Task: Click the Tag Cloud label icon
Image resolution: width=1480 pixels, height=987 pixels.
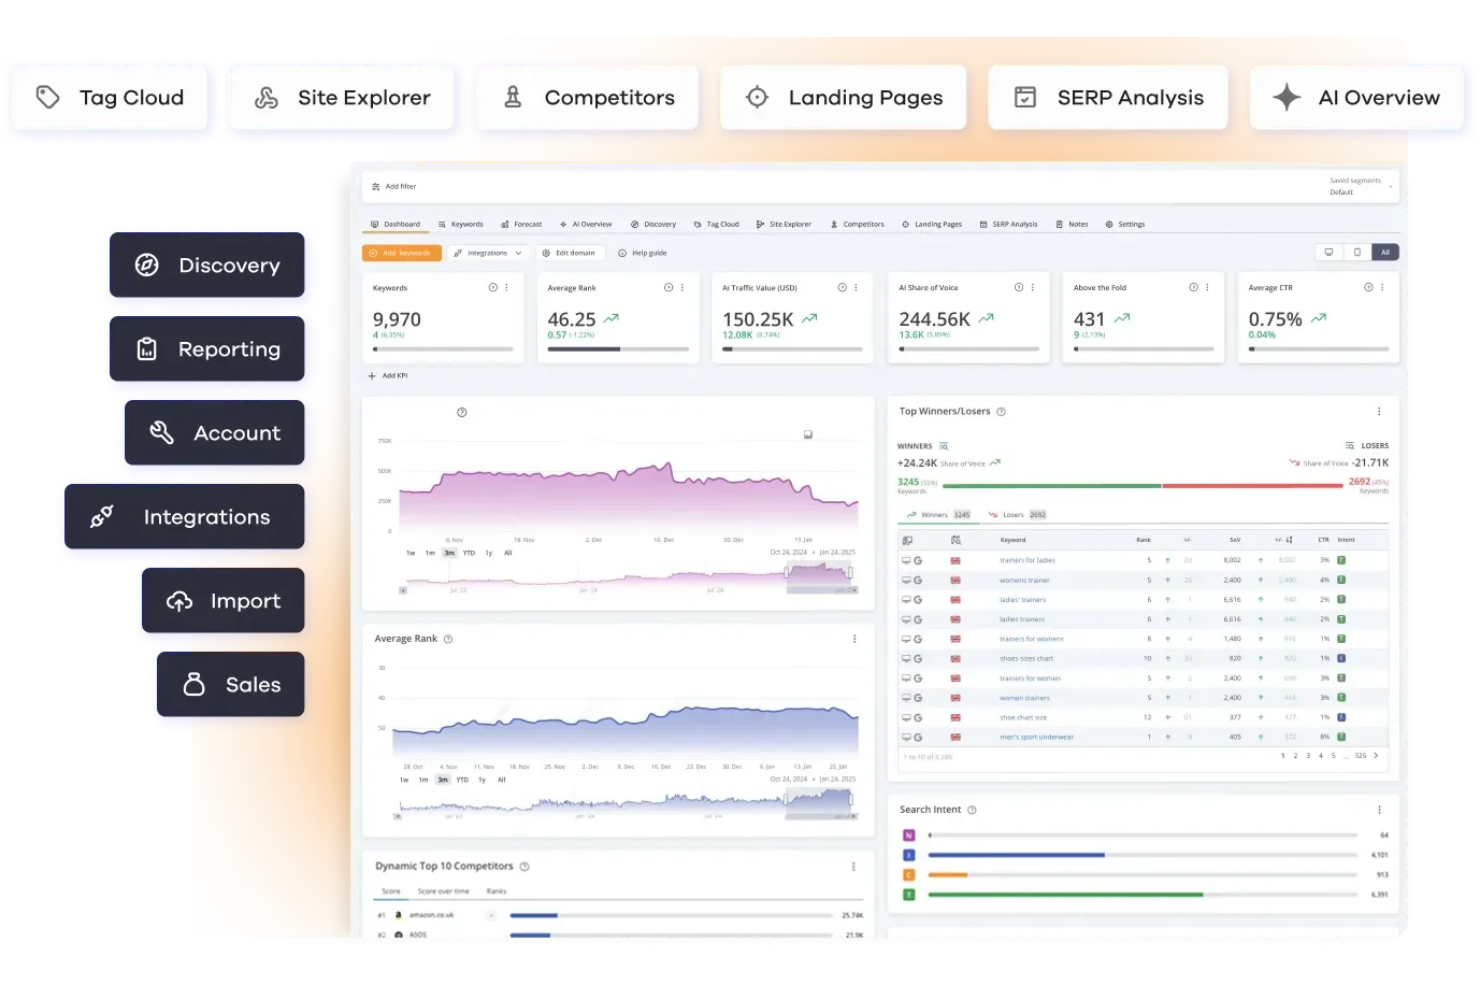Action: click(47, 97)
